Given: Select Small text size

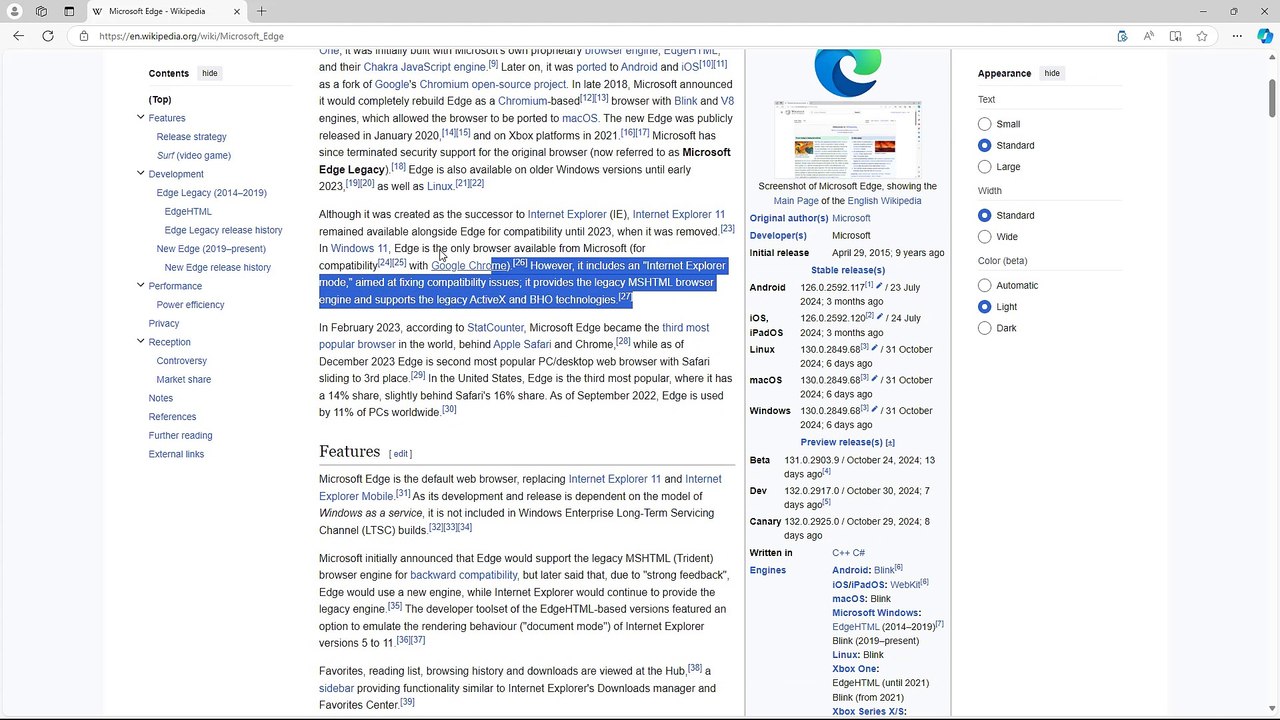Looking at the screenshot, I should 985,124.
